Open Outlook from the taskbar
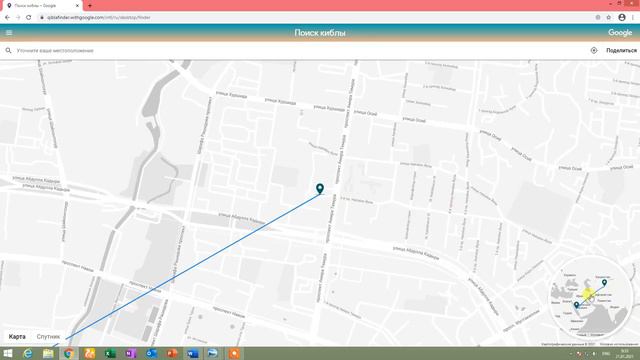The height and width of the screenshot is (360, 640). (x=151, y=353)
